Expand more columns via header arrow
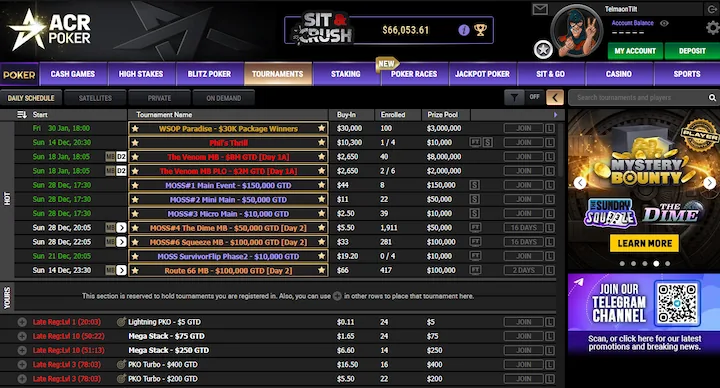Viewport: 720px width, 388px height. pyautogui.click(x=555, y=115)
